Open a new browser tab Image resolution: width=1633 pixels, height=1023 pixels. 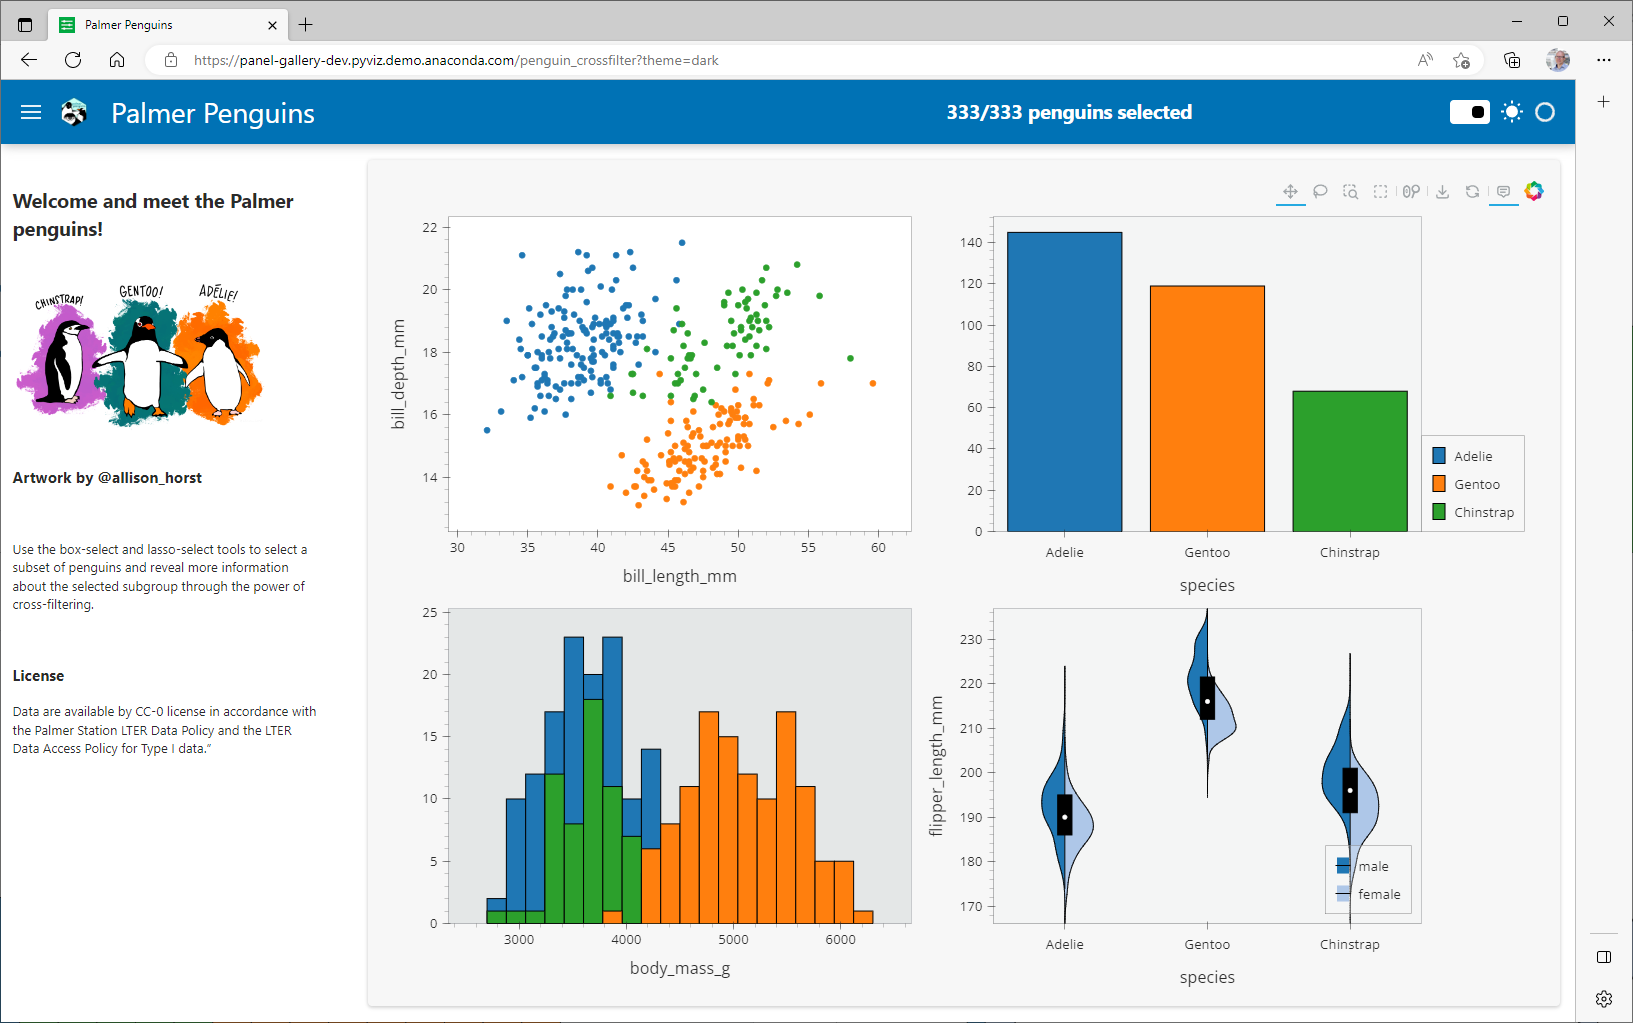(x=306, y=24)
